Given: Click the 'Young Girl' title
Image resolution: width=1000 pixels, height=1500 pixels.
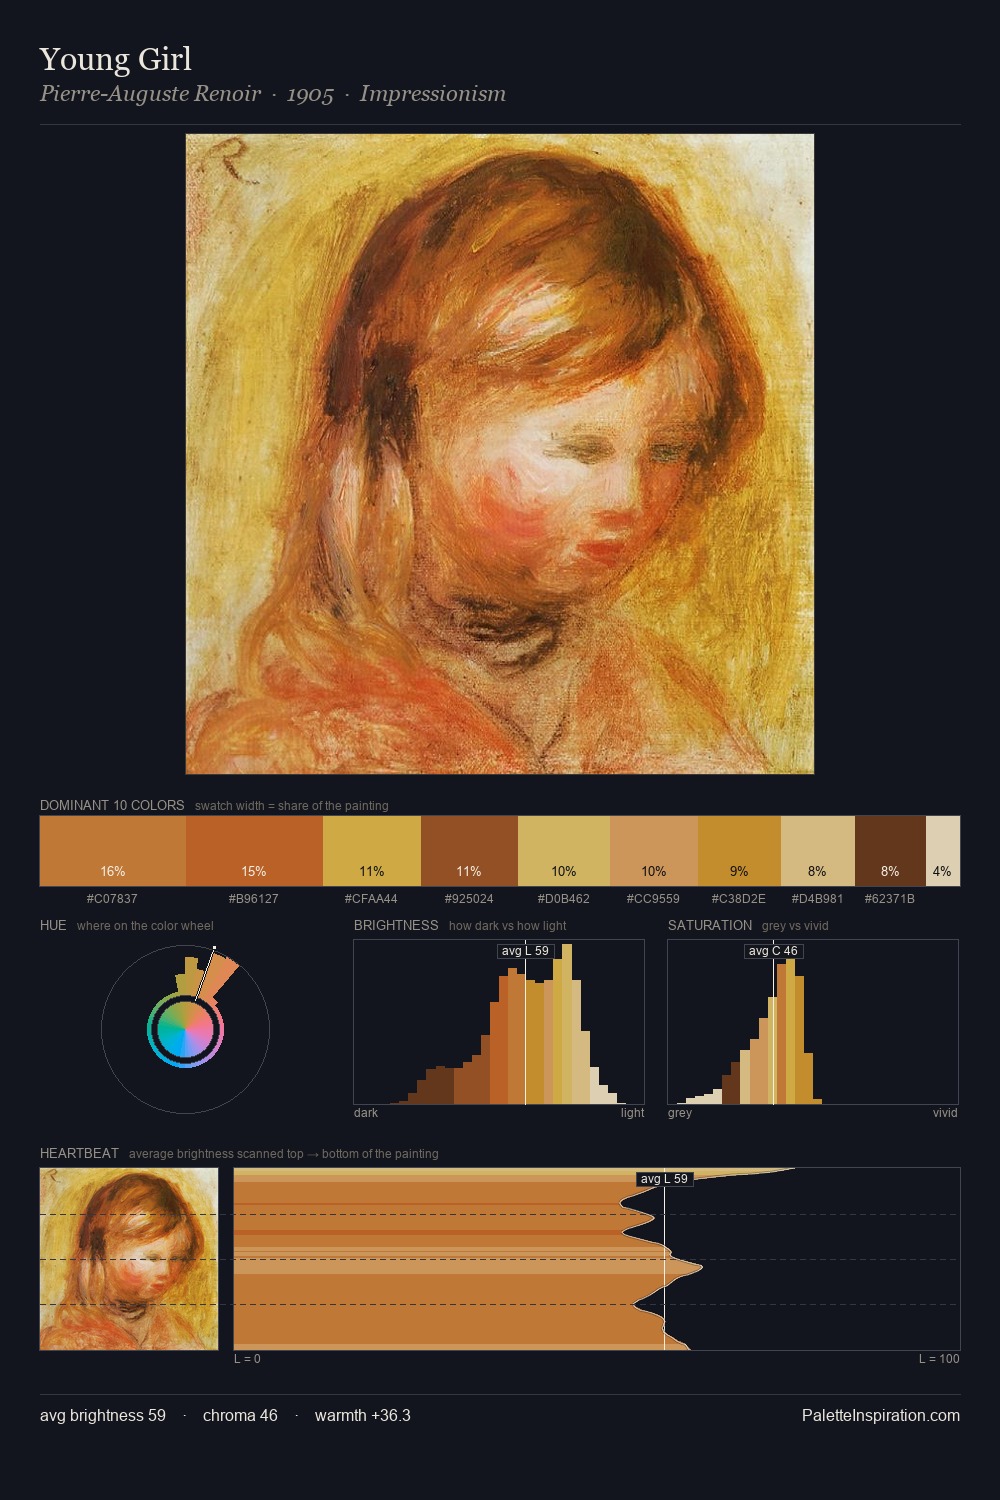Looking at the screenshot, I should [115, 60].
